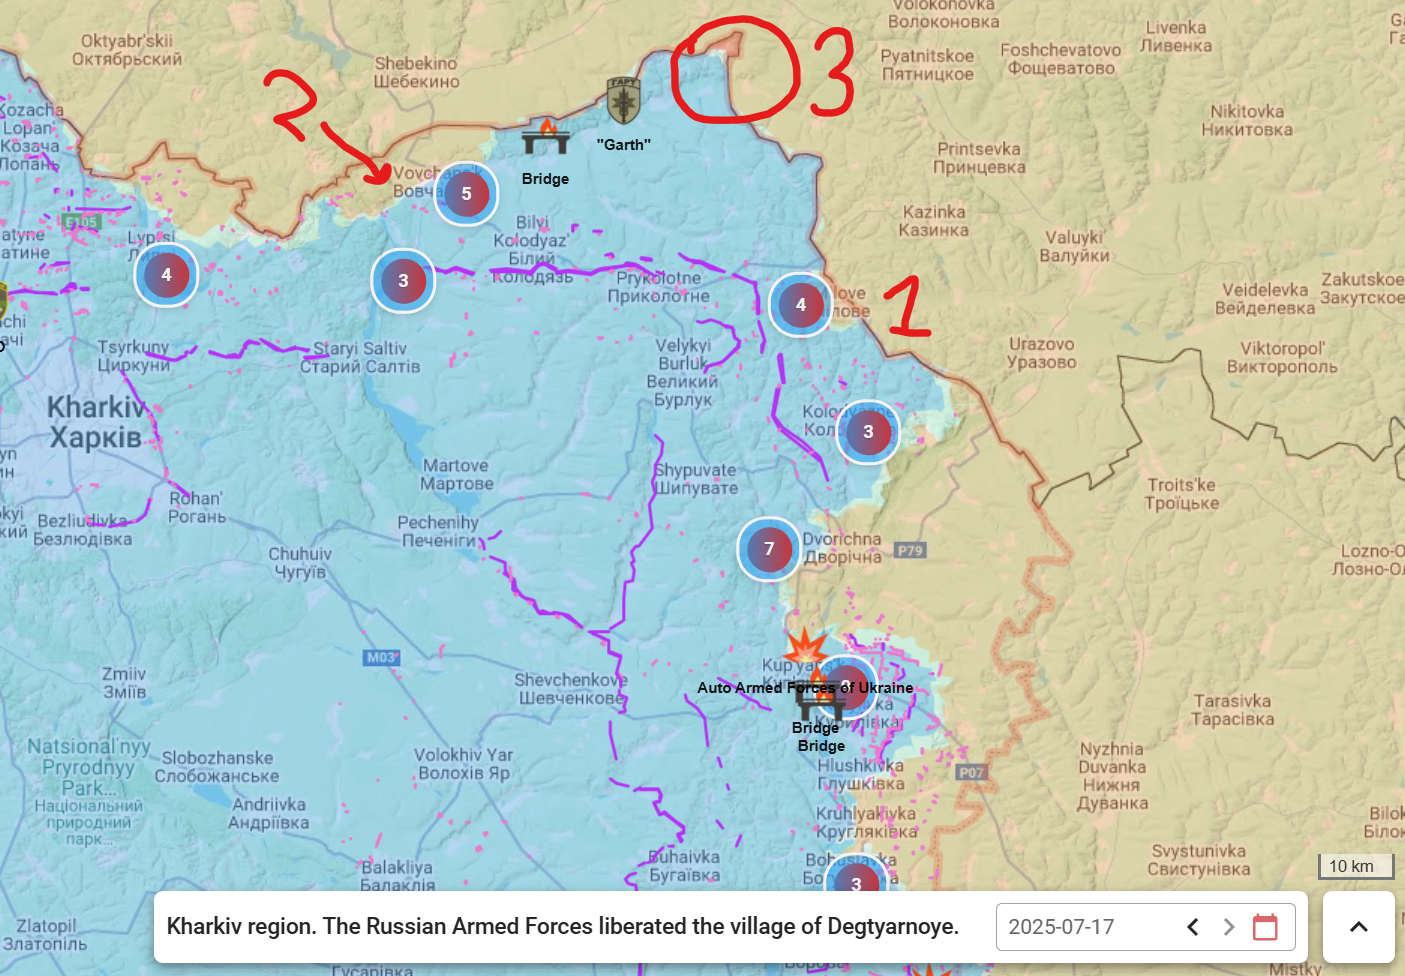Click the Pyatnitskoe label
This screenshot has width=1405, height=976.
(927, 65)
